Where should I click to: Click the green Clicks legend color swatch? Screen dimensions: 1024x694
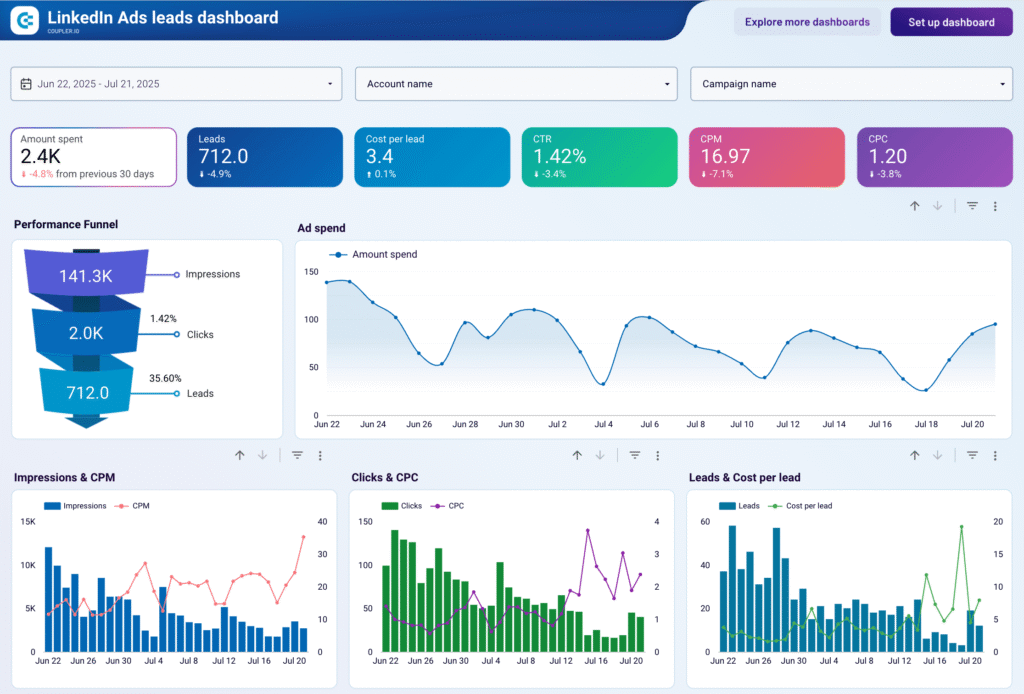pyautogui.click(x=390, y=506)
